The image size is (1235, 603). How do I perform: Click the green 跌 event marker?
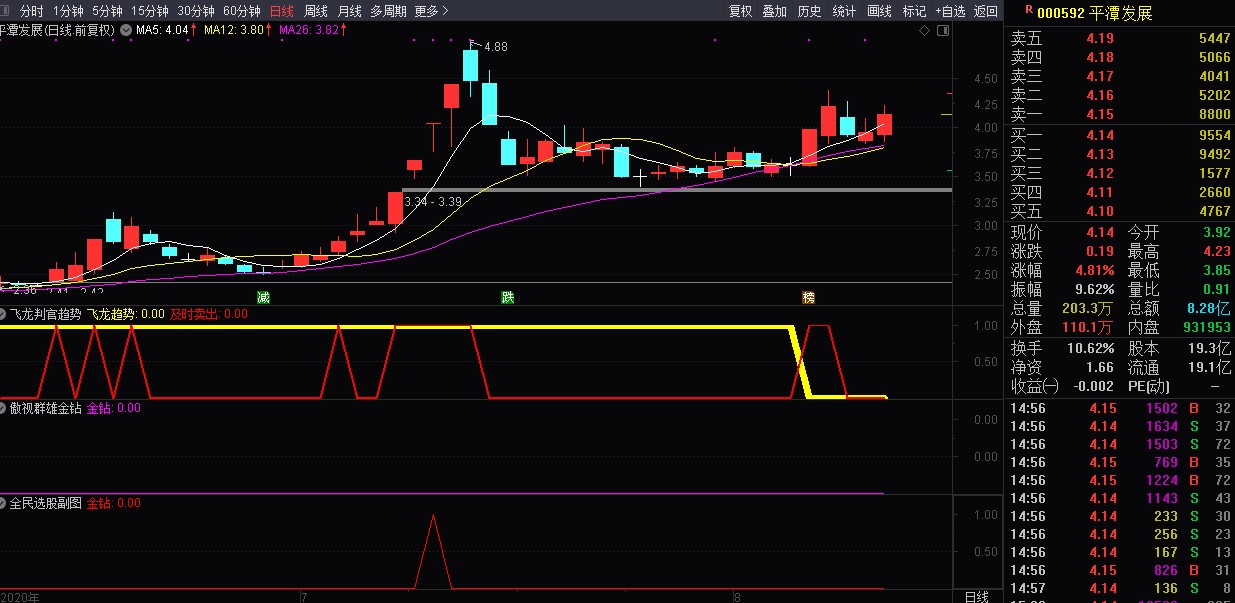508,297
